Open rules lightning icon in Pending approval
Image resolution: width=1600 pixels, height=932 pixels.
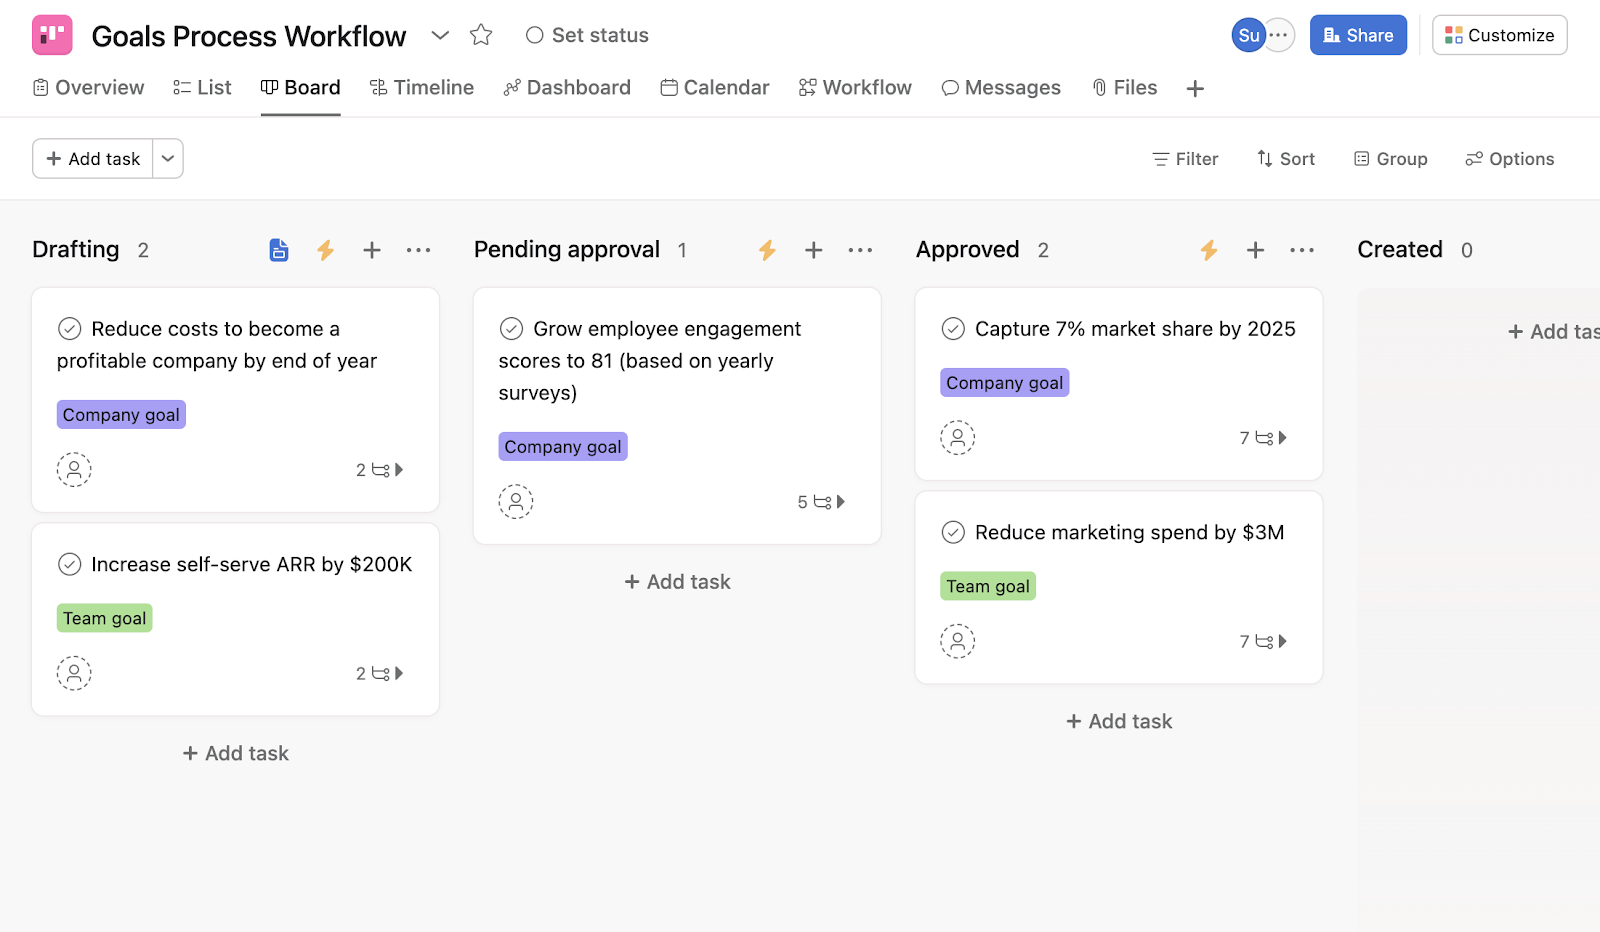pyautogui.click(x=767, y=250)
